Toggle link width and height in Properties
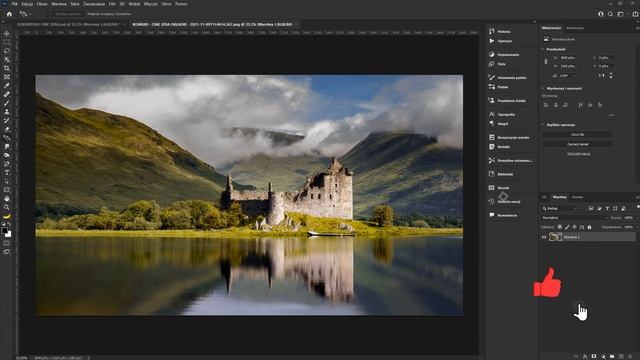The image size is (640, 360). click(546, 62)
